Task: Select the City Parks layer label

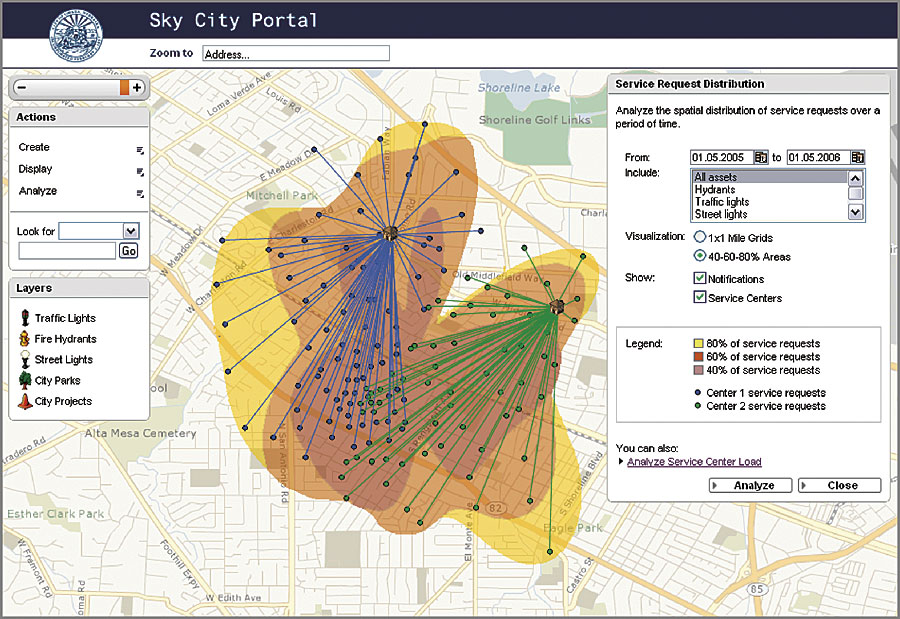Action: click(57, 380)
